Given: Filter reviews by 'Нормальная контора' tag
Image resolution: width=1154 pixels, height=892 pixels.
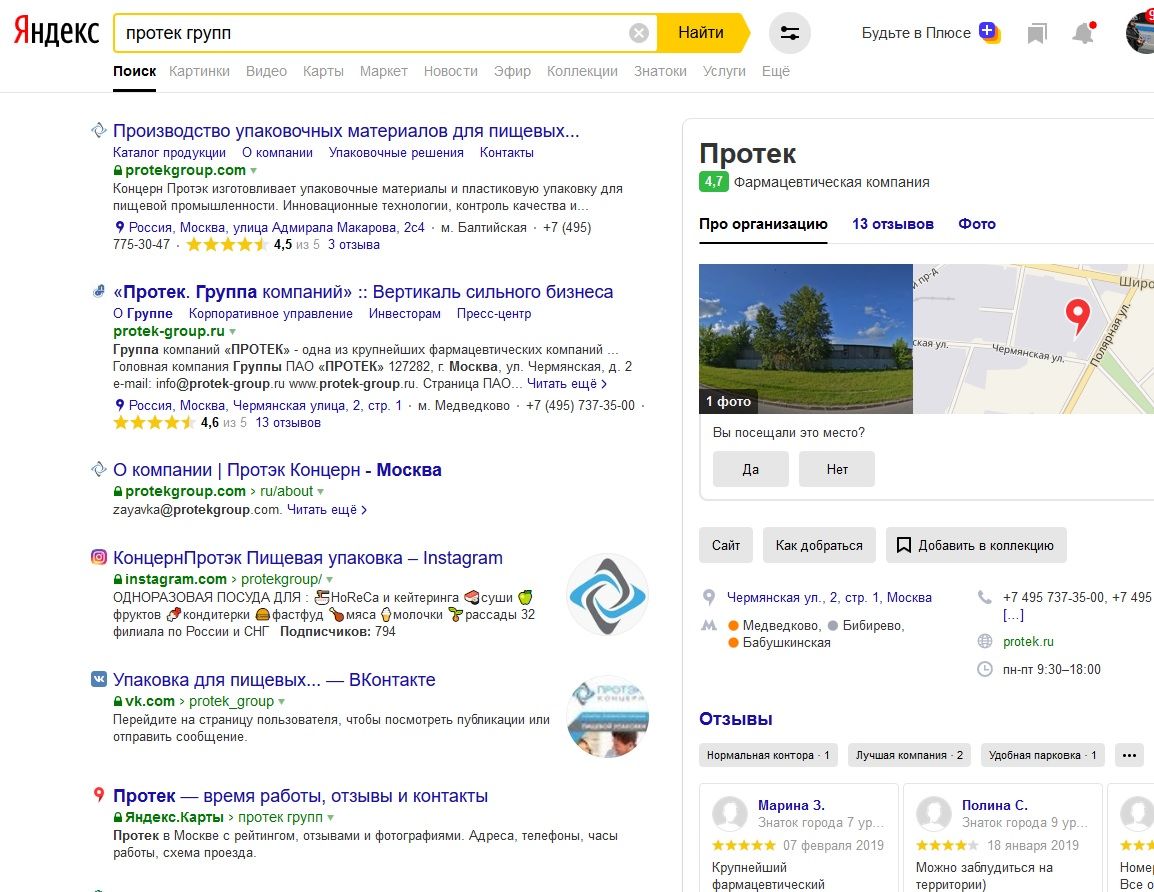Looking at the screenshot, I should pos(768,755).
